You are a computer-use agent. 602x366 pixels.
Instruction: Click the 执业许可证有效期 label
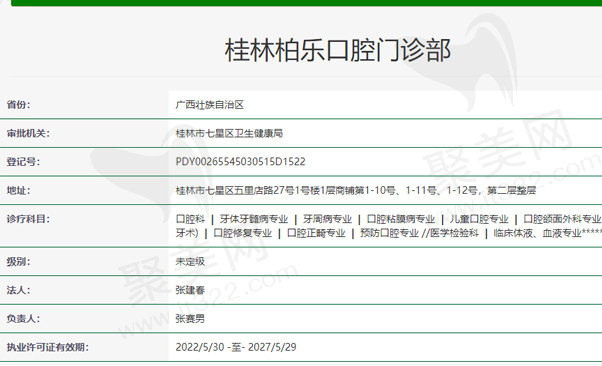(48, 347)
